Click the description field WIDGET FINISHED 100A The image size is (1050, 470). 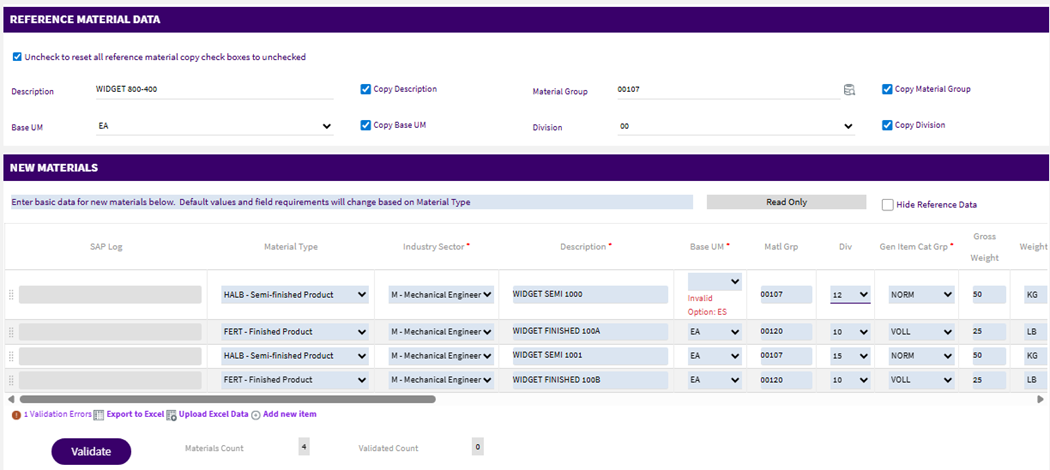590,332
